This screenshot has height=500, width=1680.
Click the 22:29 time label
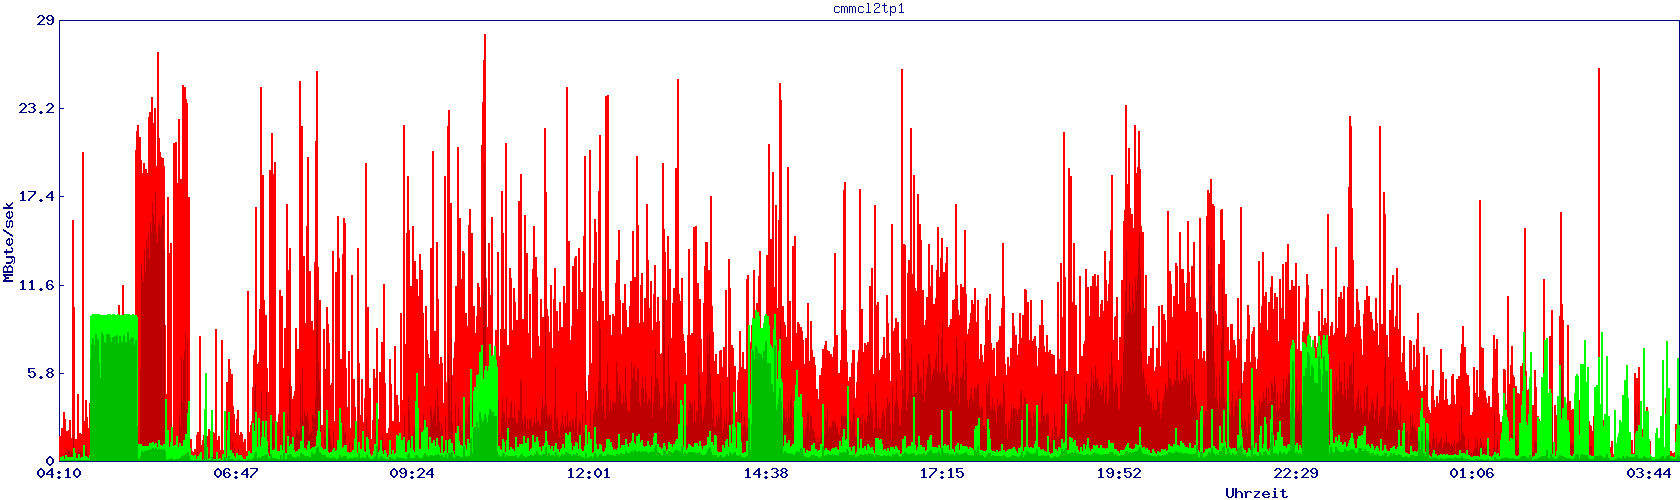[x=1296, y=473]
